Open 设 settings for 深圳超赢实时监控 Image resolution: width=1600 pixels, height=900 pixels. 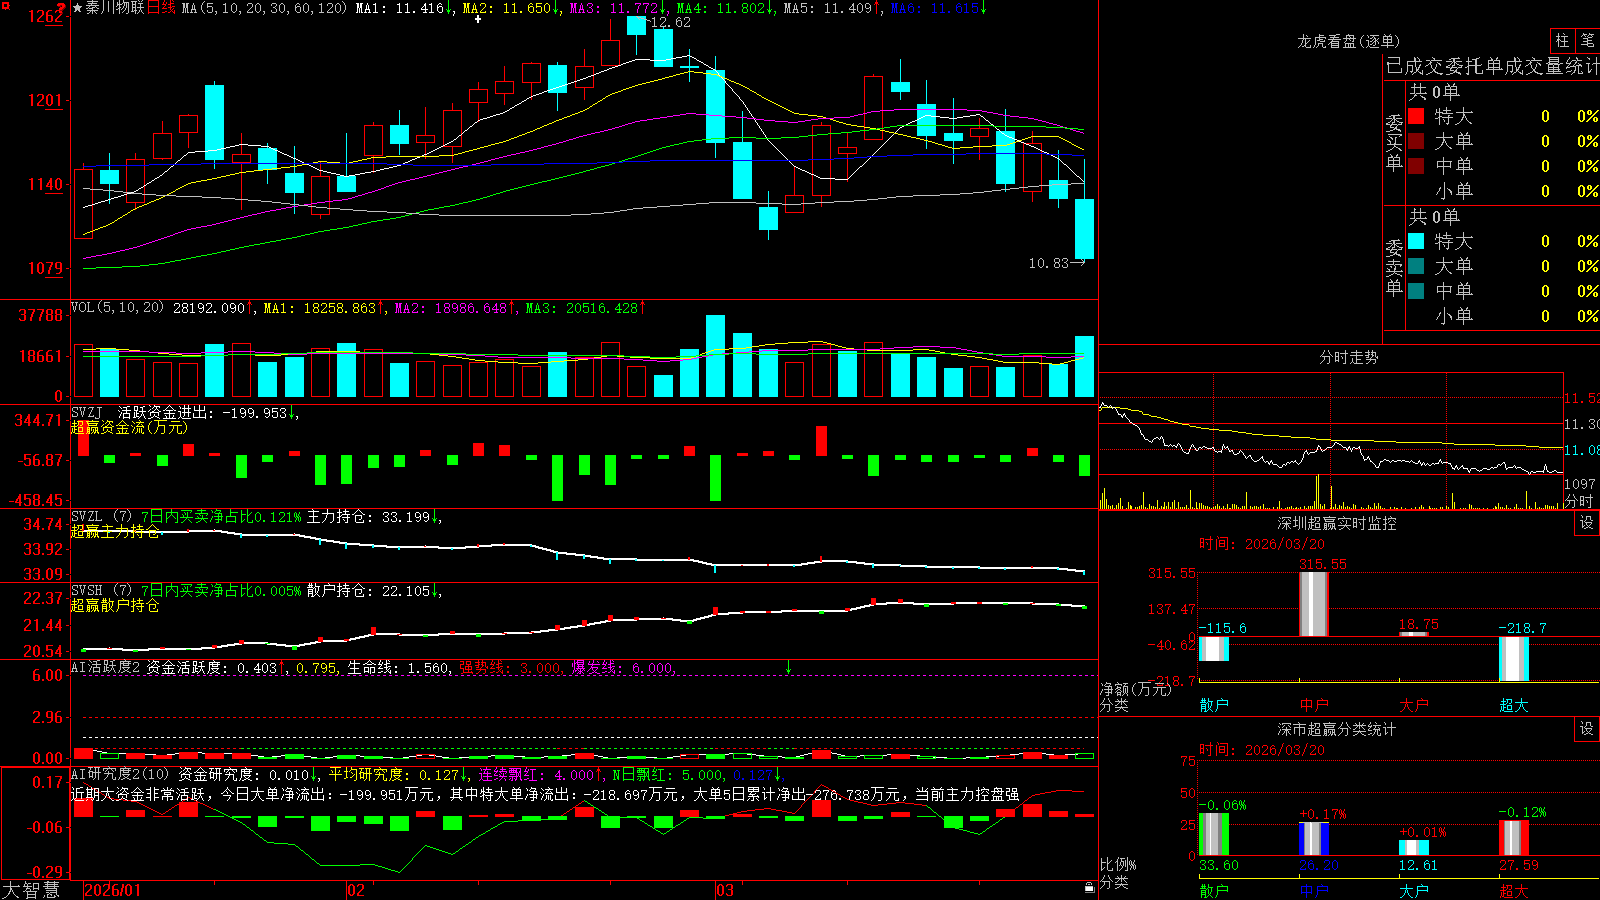pyautogui.click(x=1587, y=523)
